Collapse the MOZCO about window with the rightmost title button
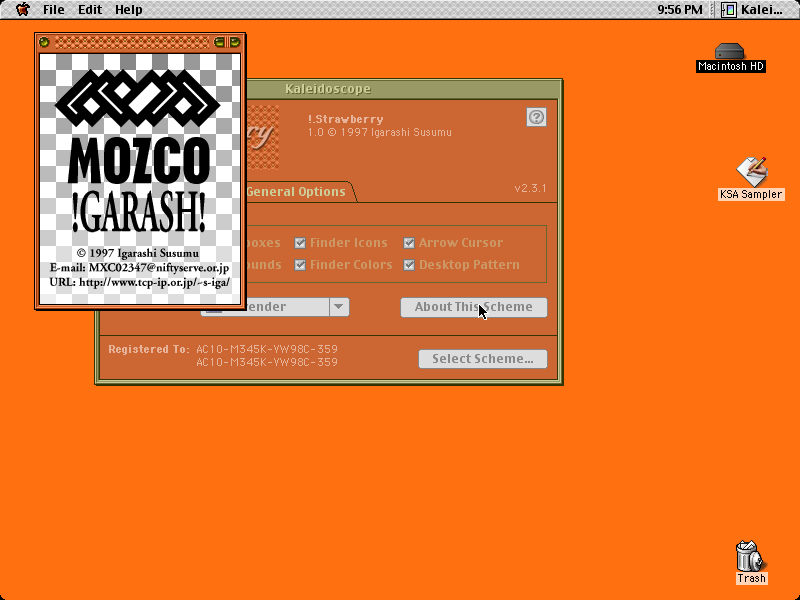The height and width of the screenshot is (600, 800). (235, 42)
